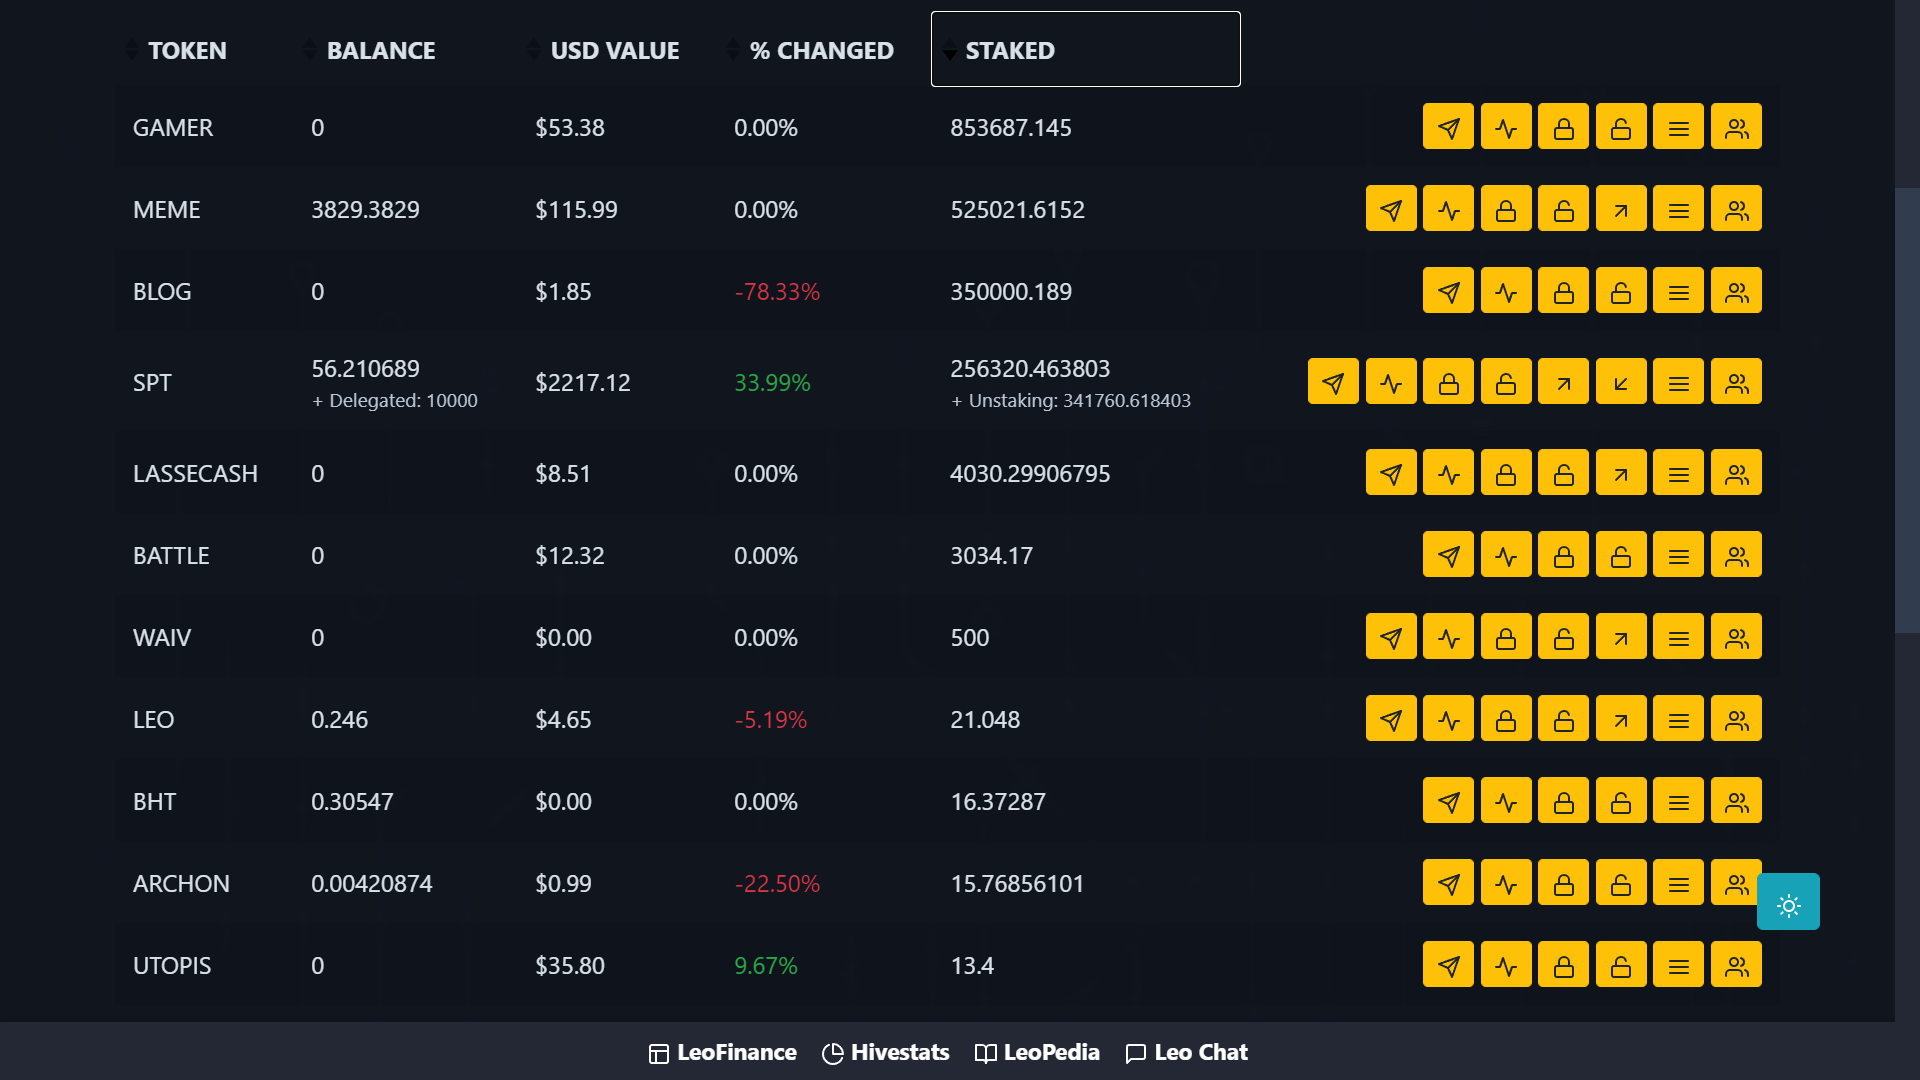
Task: Delegate SPT with the up-right arrow icon
Action: coord(1563,382)
